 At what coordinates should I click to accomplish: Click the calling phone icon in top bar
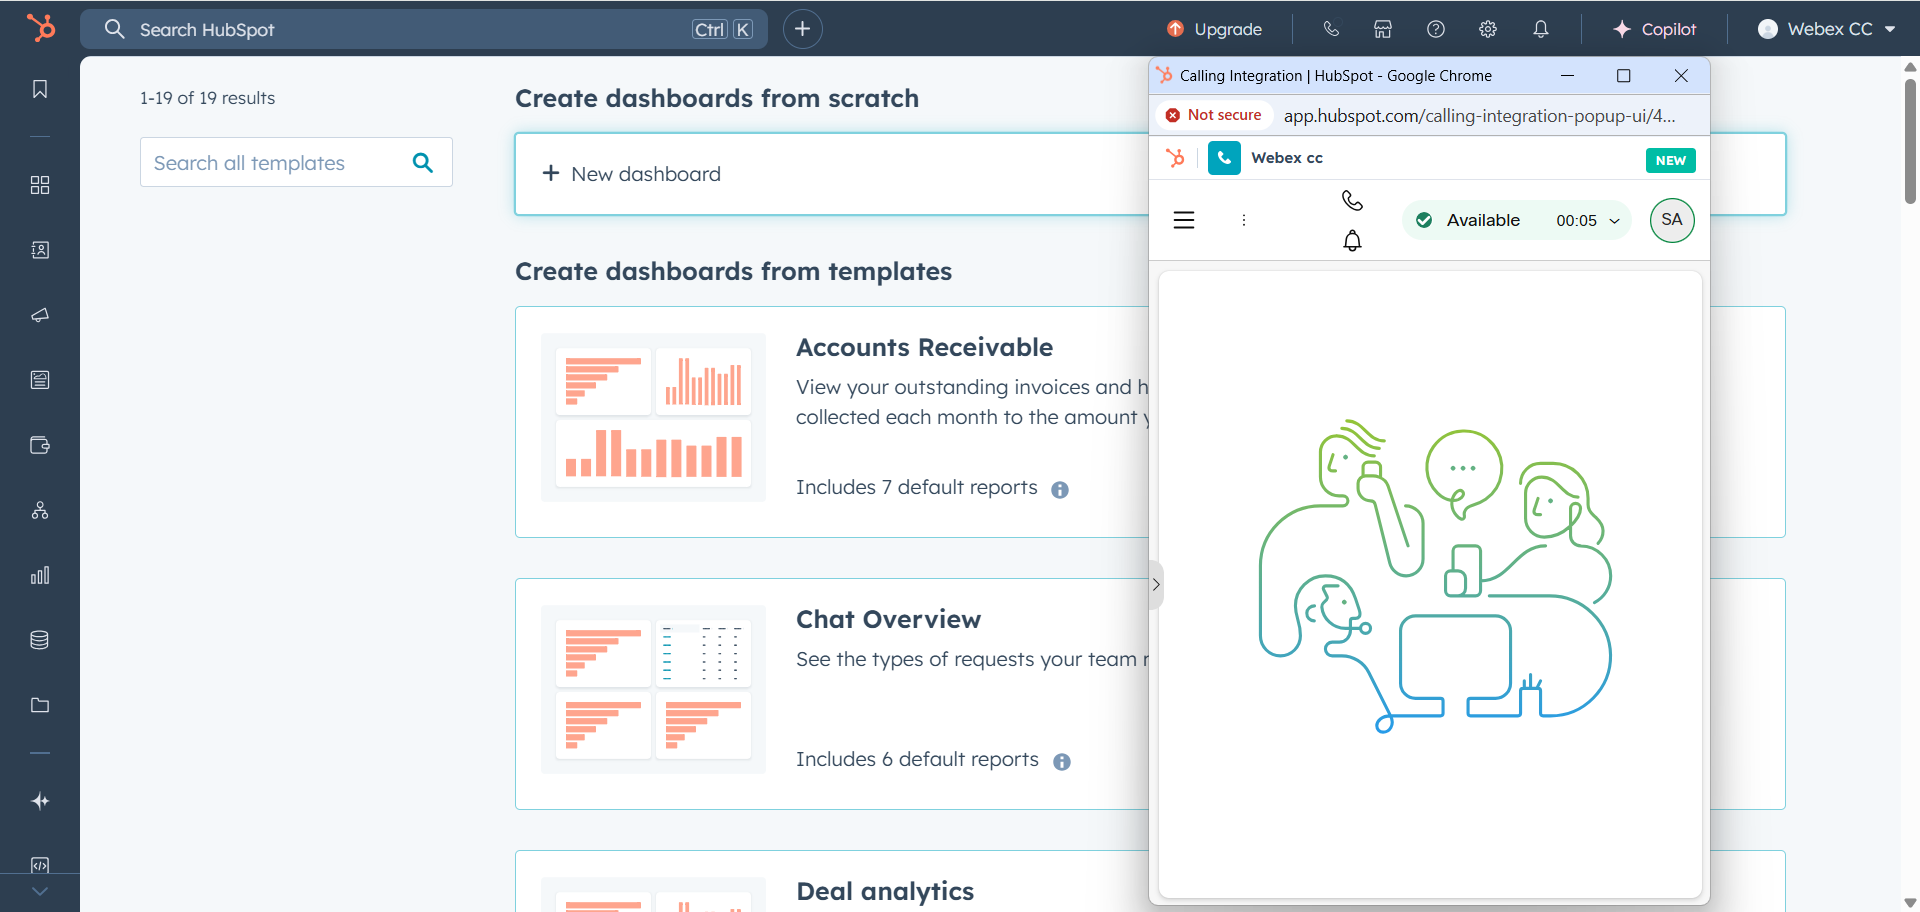[1331, 29]
